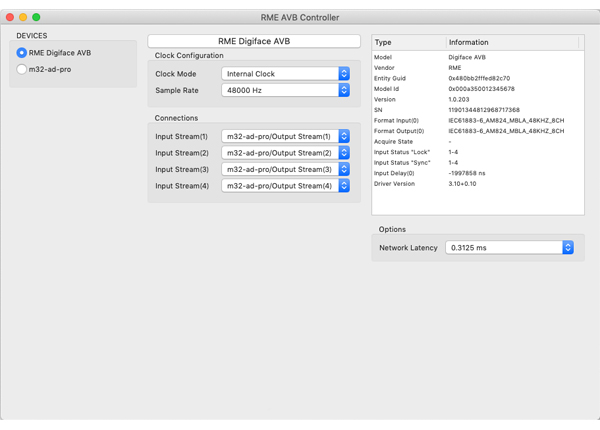
Task: Click the Input Status "Sync" row label
Action: click(402, 163)
